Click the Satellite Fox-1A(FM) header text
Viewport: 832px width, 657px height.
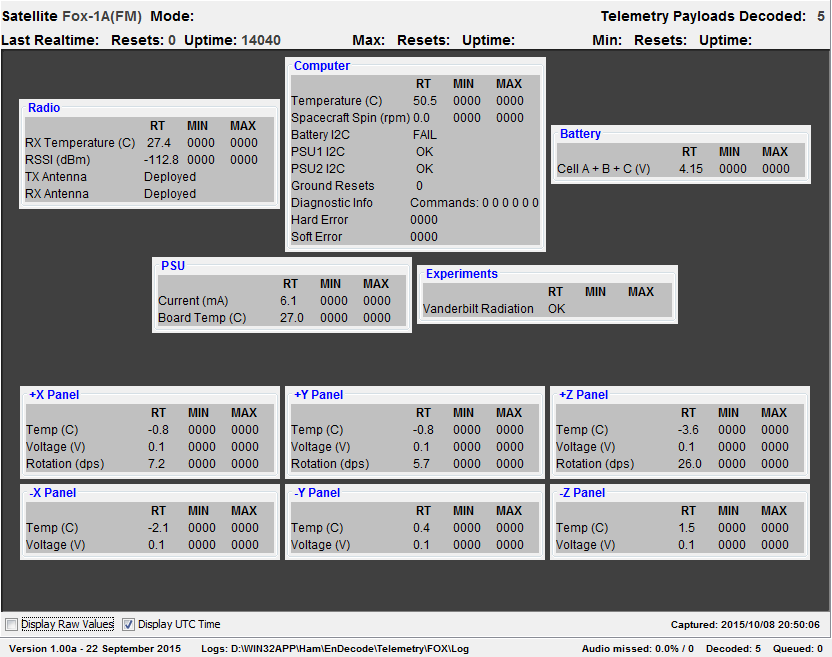pyautogui.click(x=72, y=16)
